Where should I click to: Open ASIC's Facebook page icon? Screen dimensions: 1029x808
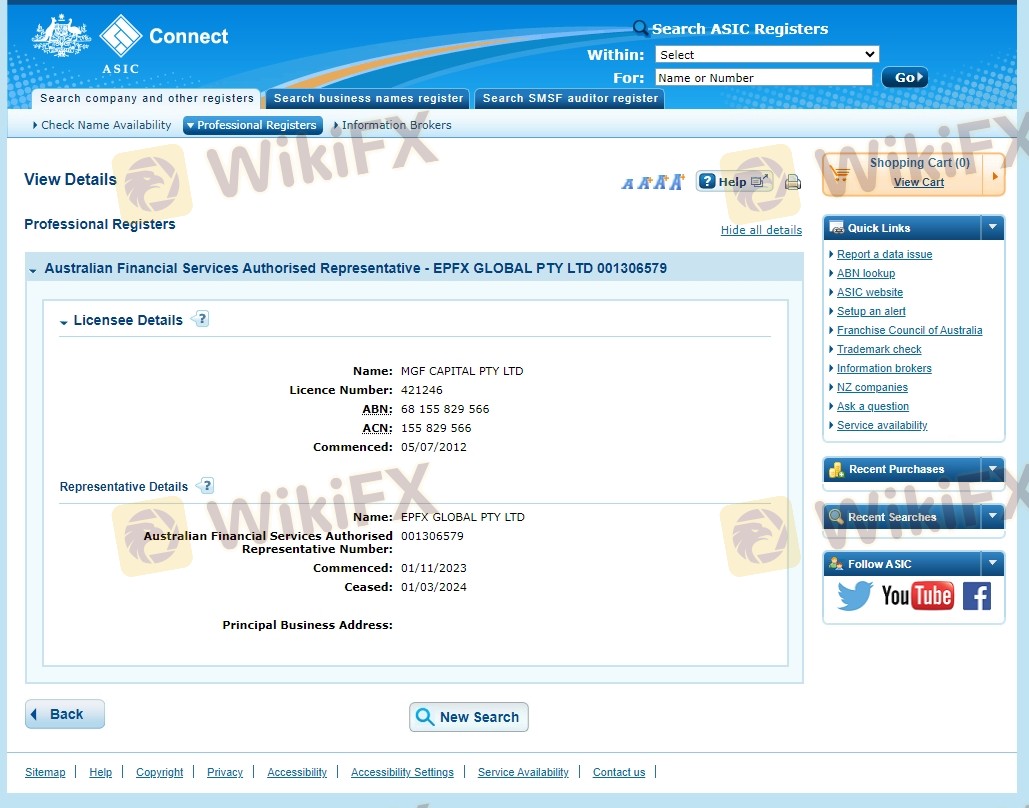click(977, 596)
